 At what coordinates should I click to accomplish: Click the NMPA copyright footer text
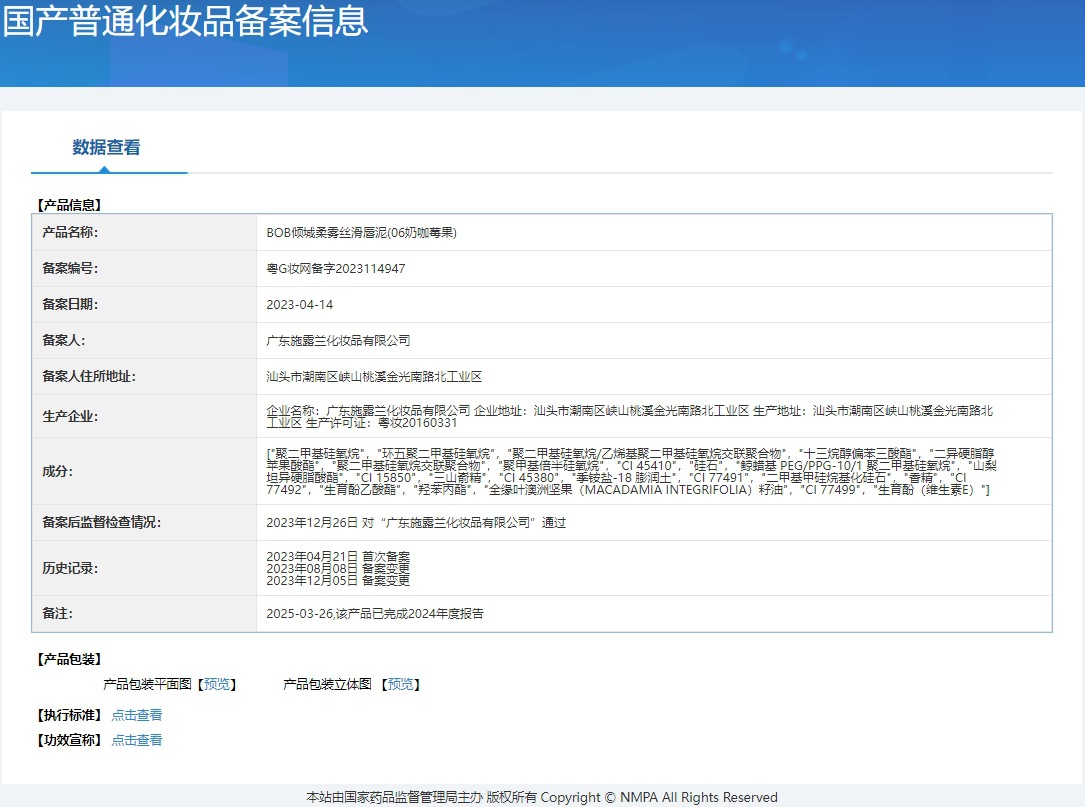point(542,797)
